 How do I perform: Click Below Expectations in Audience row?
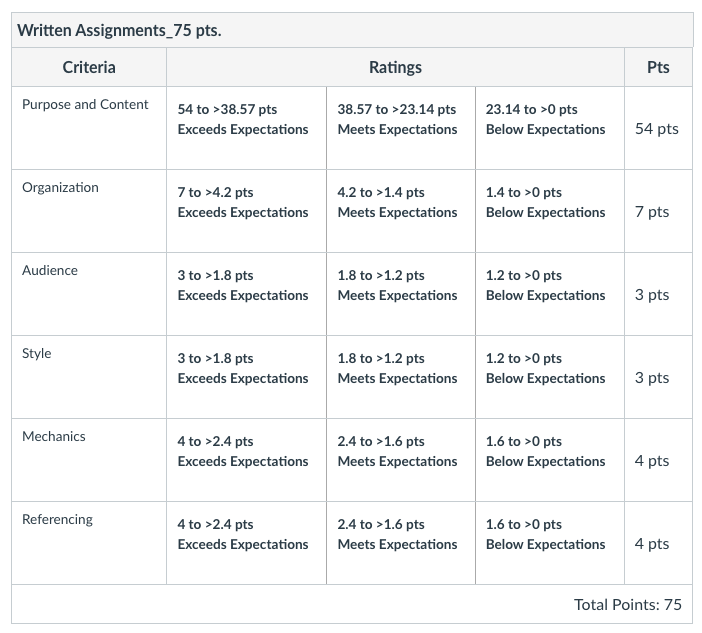click(x=550, y=294)
